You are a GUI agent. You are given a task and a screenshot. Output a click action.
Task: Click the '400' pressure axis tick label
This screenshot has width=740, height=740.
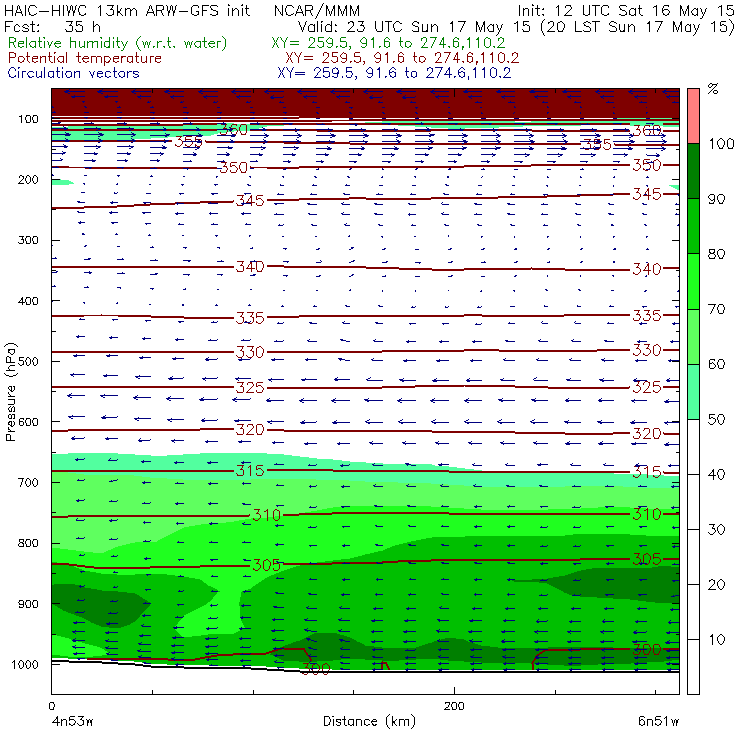tap(28, 301)
